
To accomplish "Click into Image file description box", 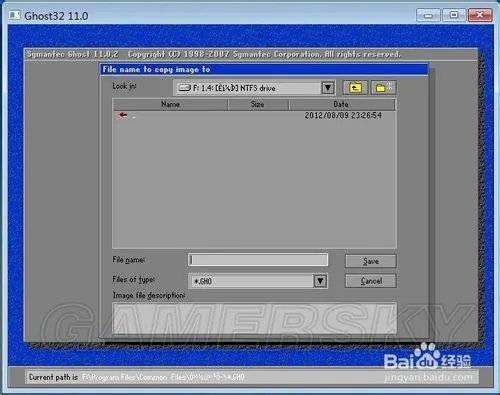I will point(255,318).
